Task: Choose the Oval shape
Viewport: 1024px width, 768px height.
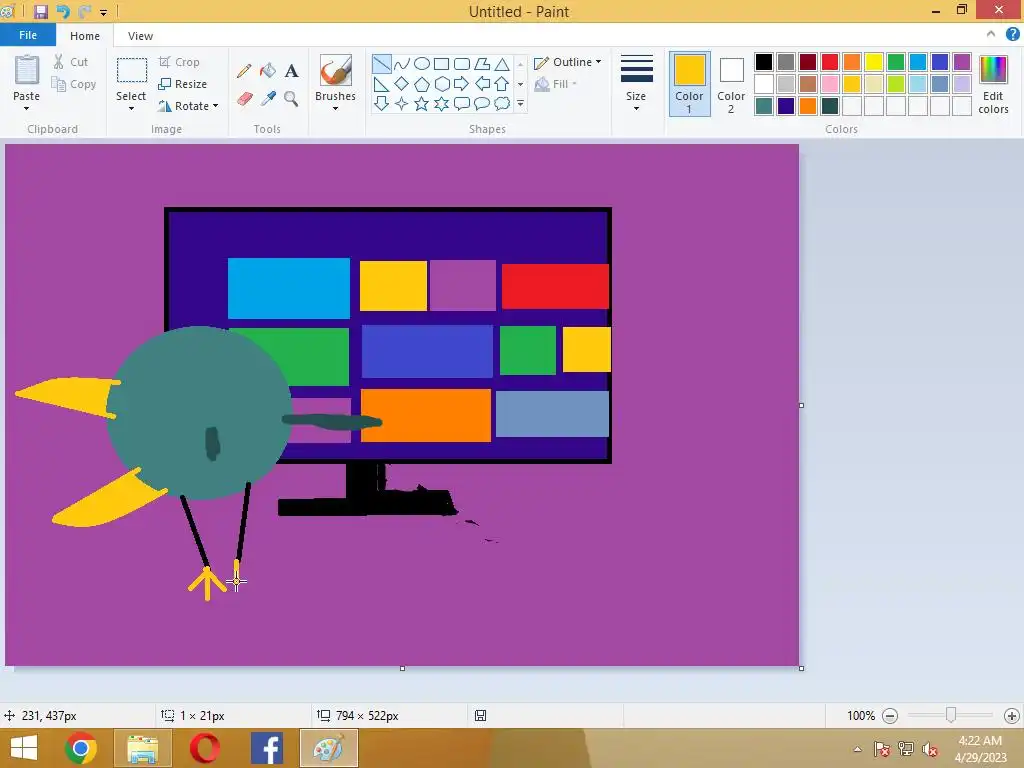Action: tap(422, 63)
